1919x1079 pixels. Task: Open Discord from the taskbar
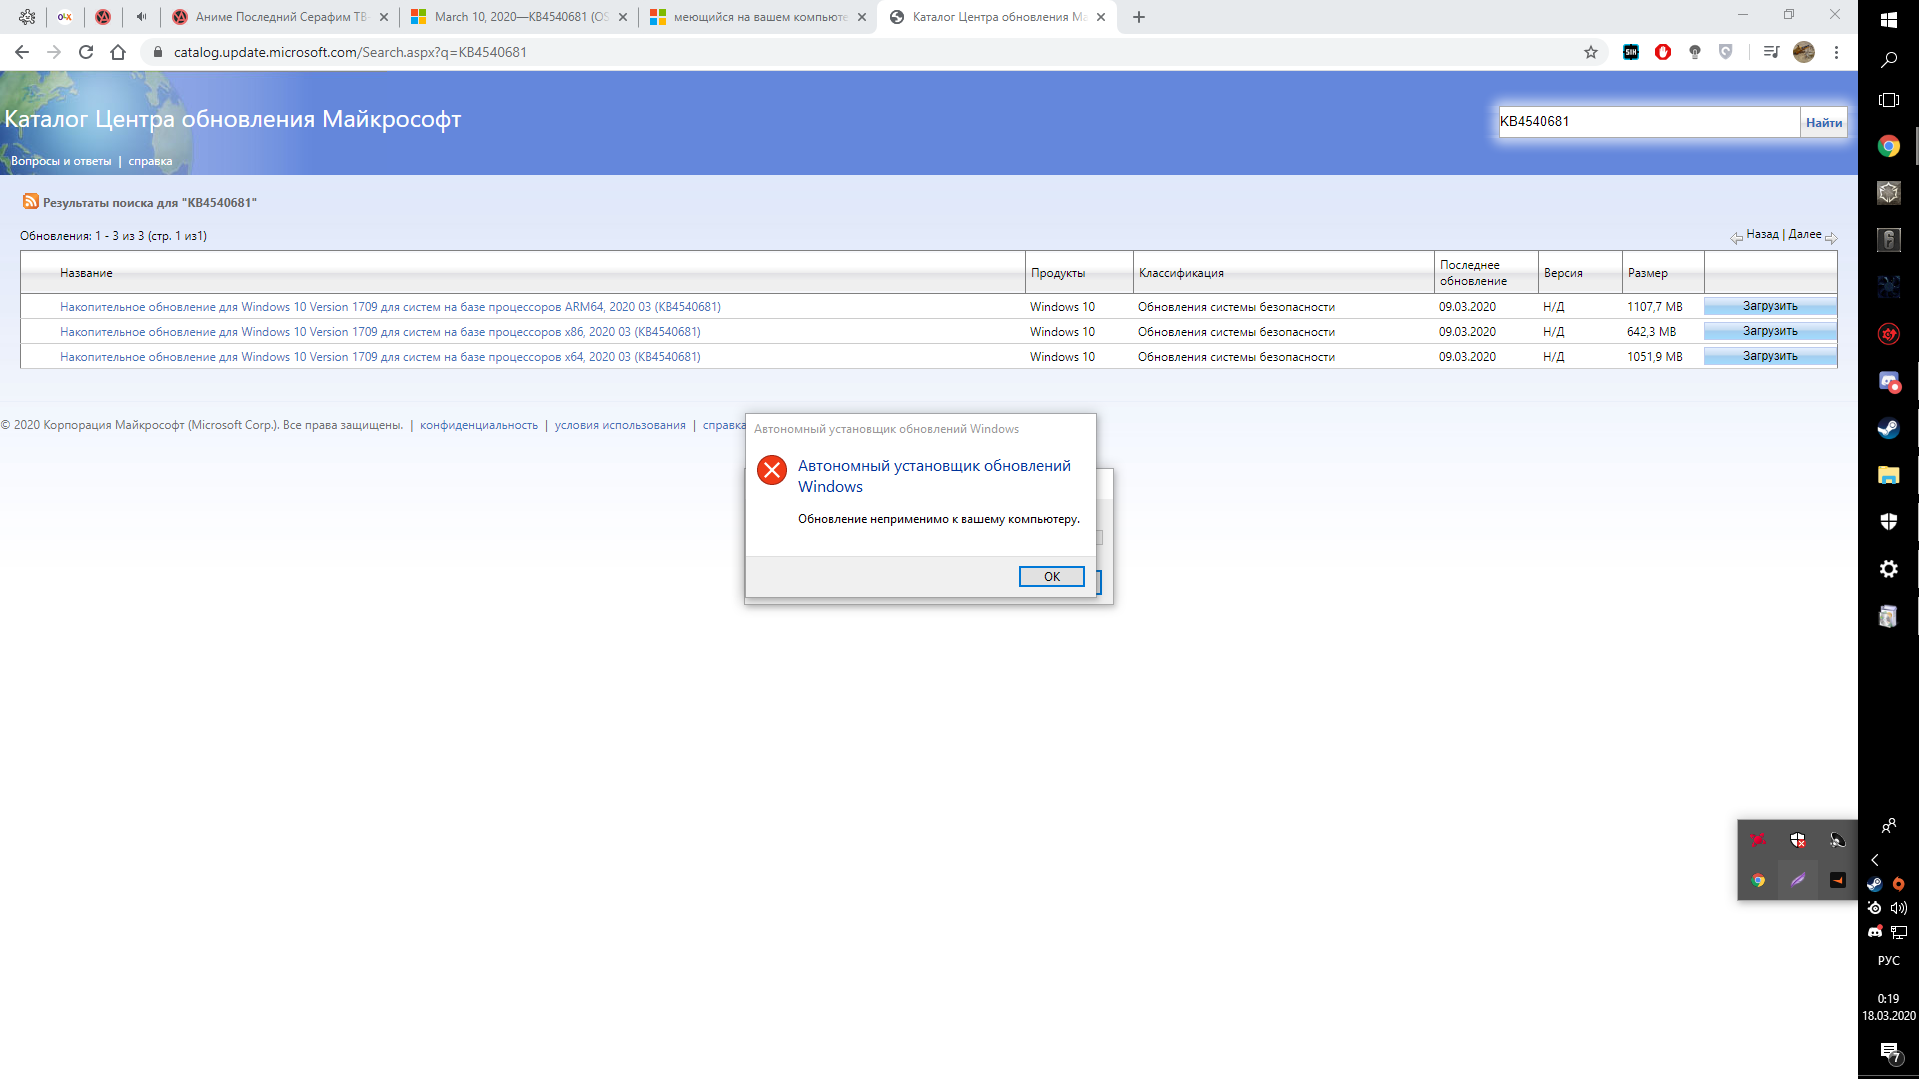click(x=1889, y=381)
